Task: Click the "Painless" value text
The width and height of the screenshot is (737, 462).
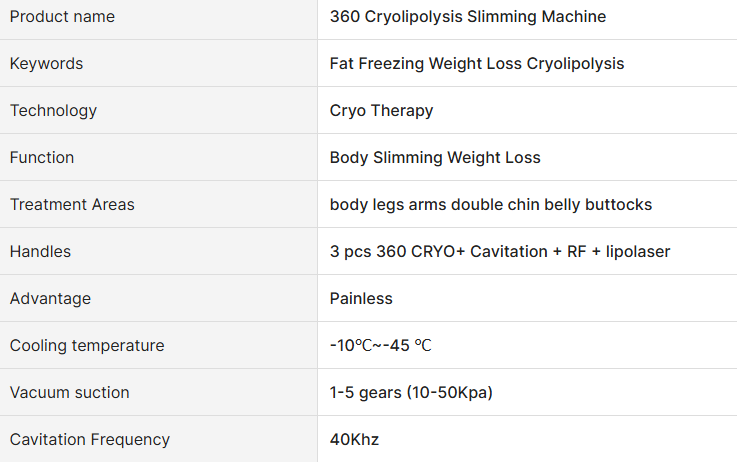Action: [x=361, y=299]
